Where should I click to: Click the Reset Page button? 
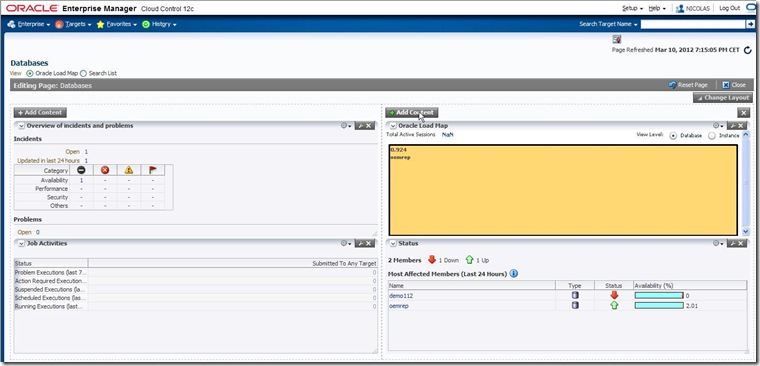coord(688,85)
